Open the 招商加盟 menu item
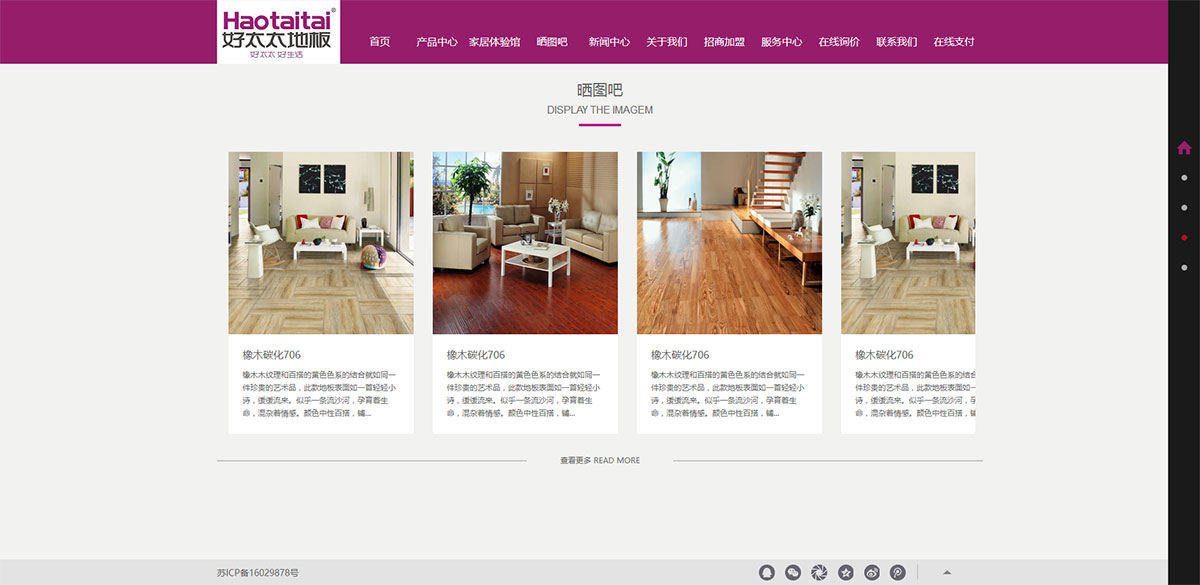Viewport: 1200px width, 585px height. [x=724, y=42]
